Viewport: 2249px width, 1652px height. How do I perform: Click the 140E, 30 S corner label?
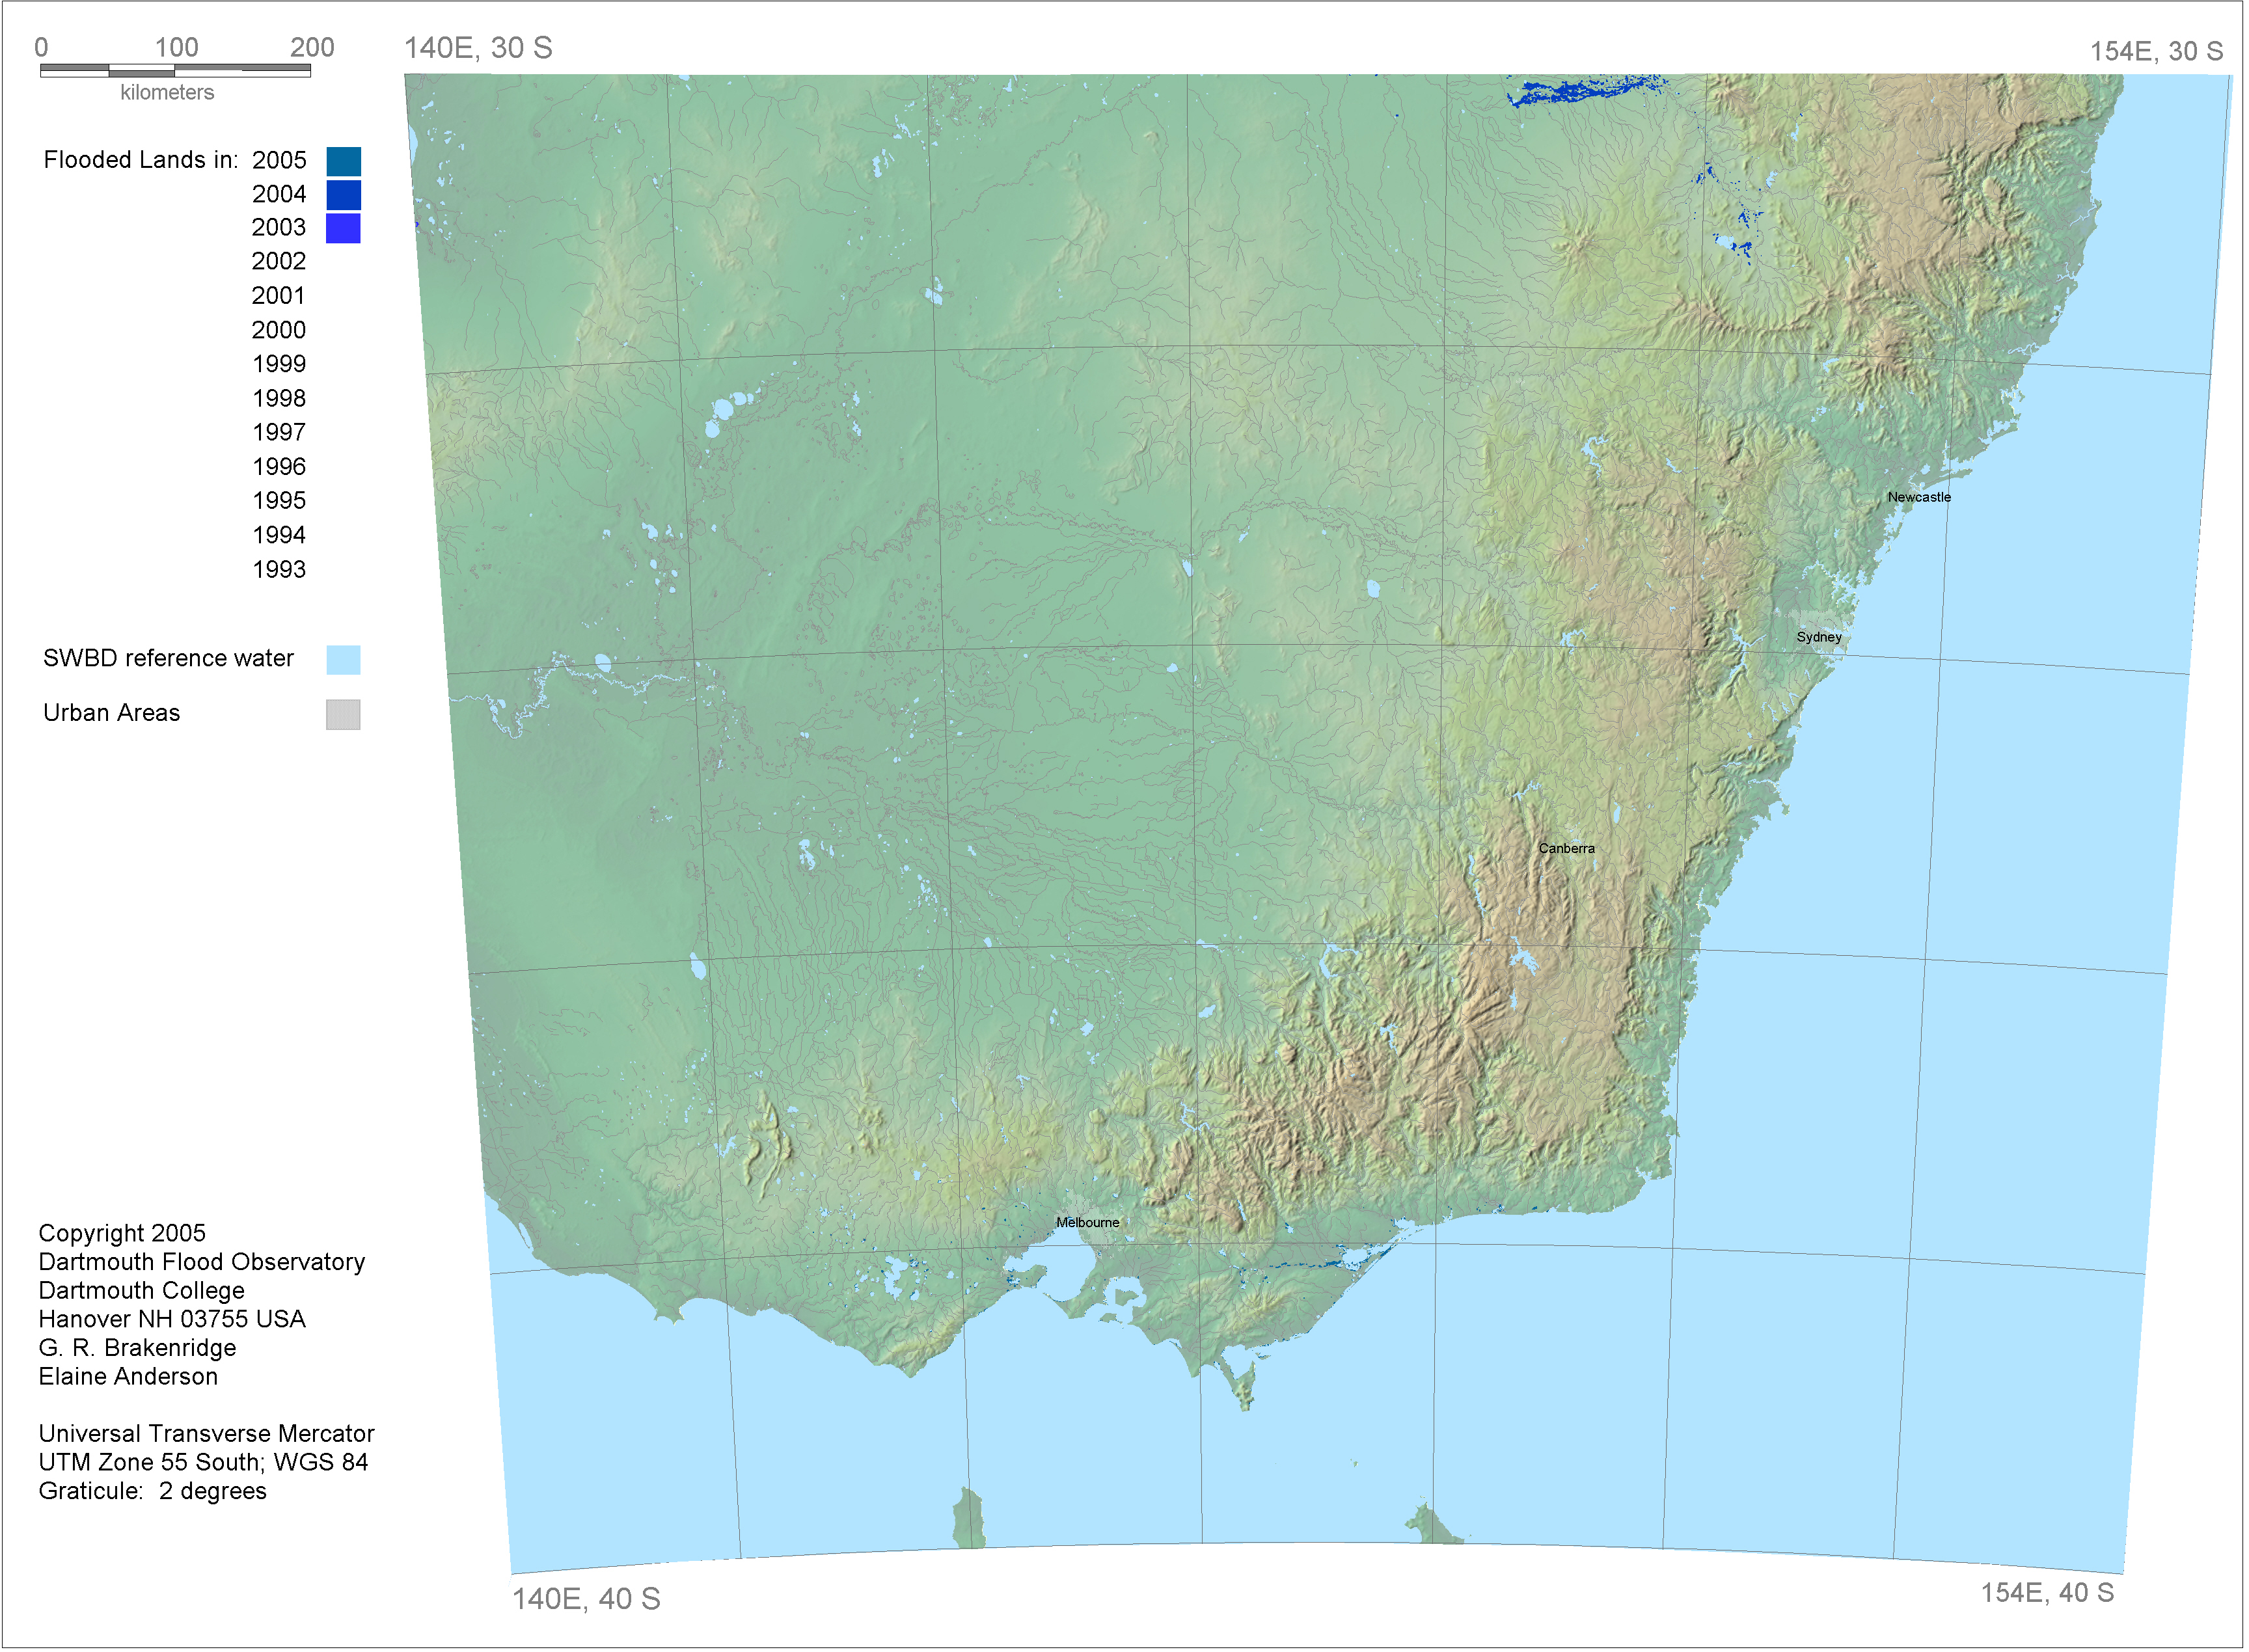478,48
